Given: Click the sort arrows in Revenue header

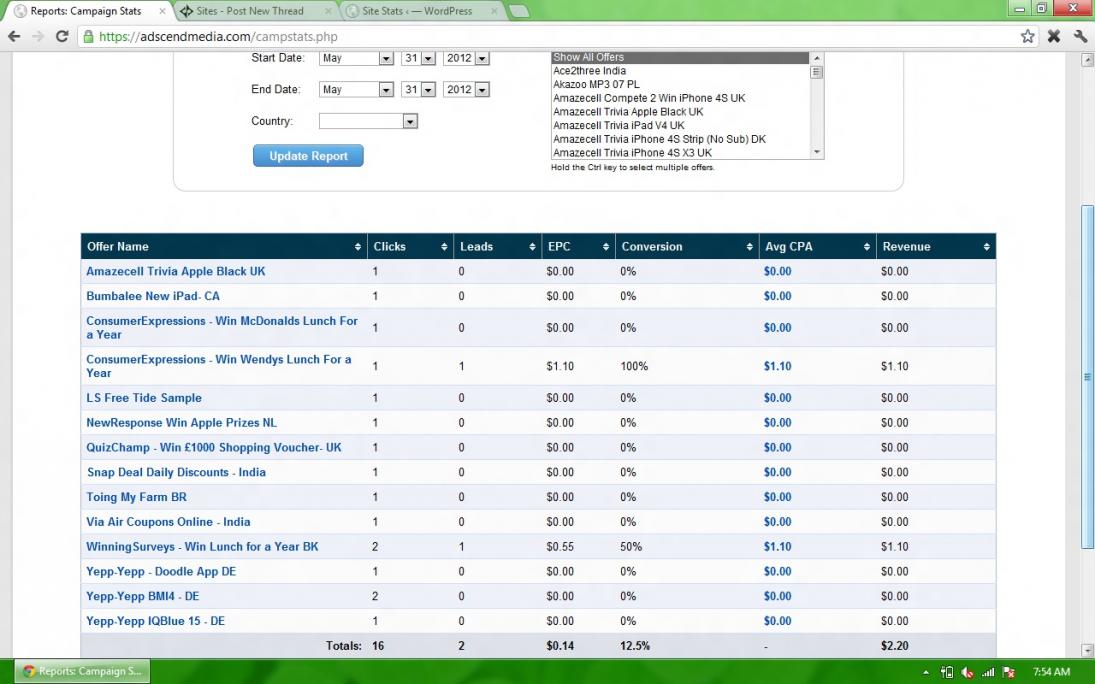Looking at the screenshot, I should (986, 247).
